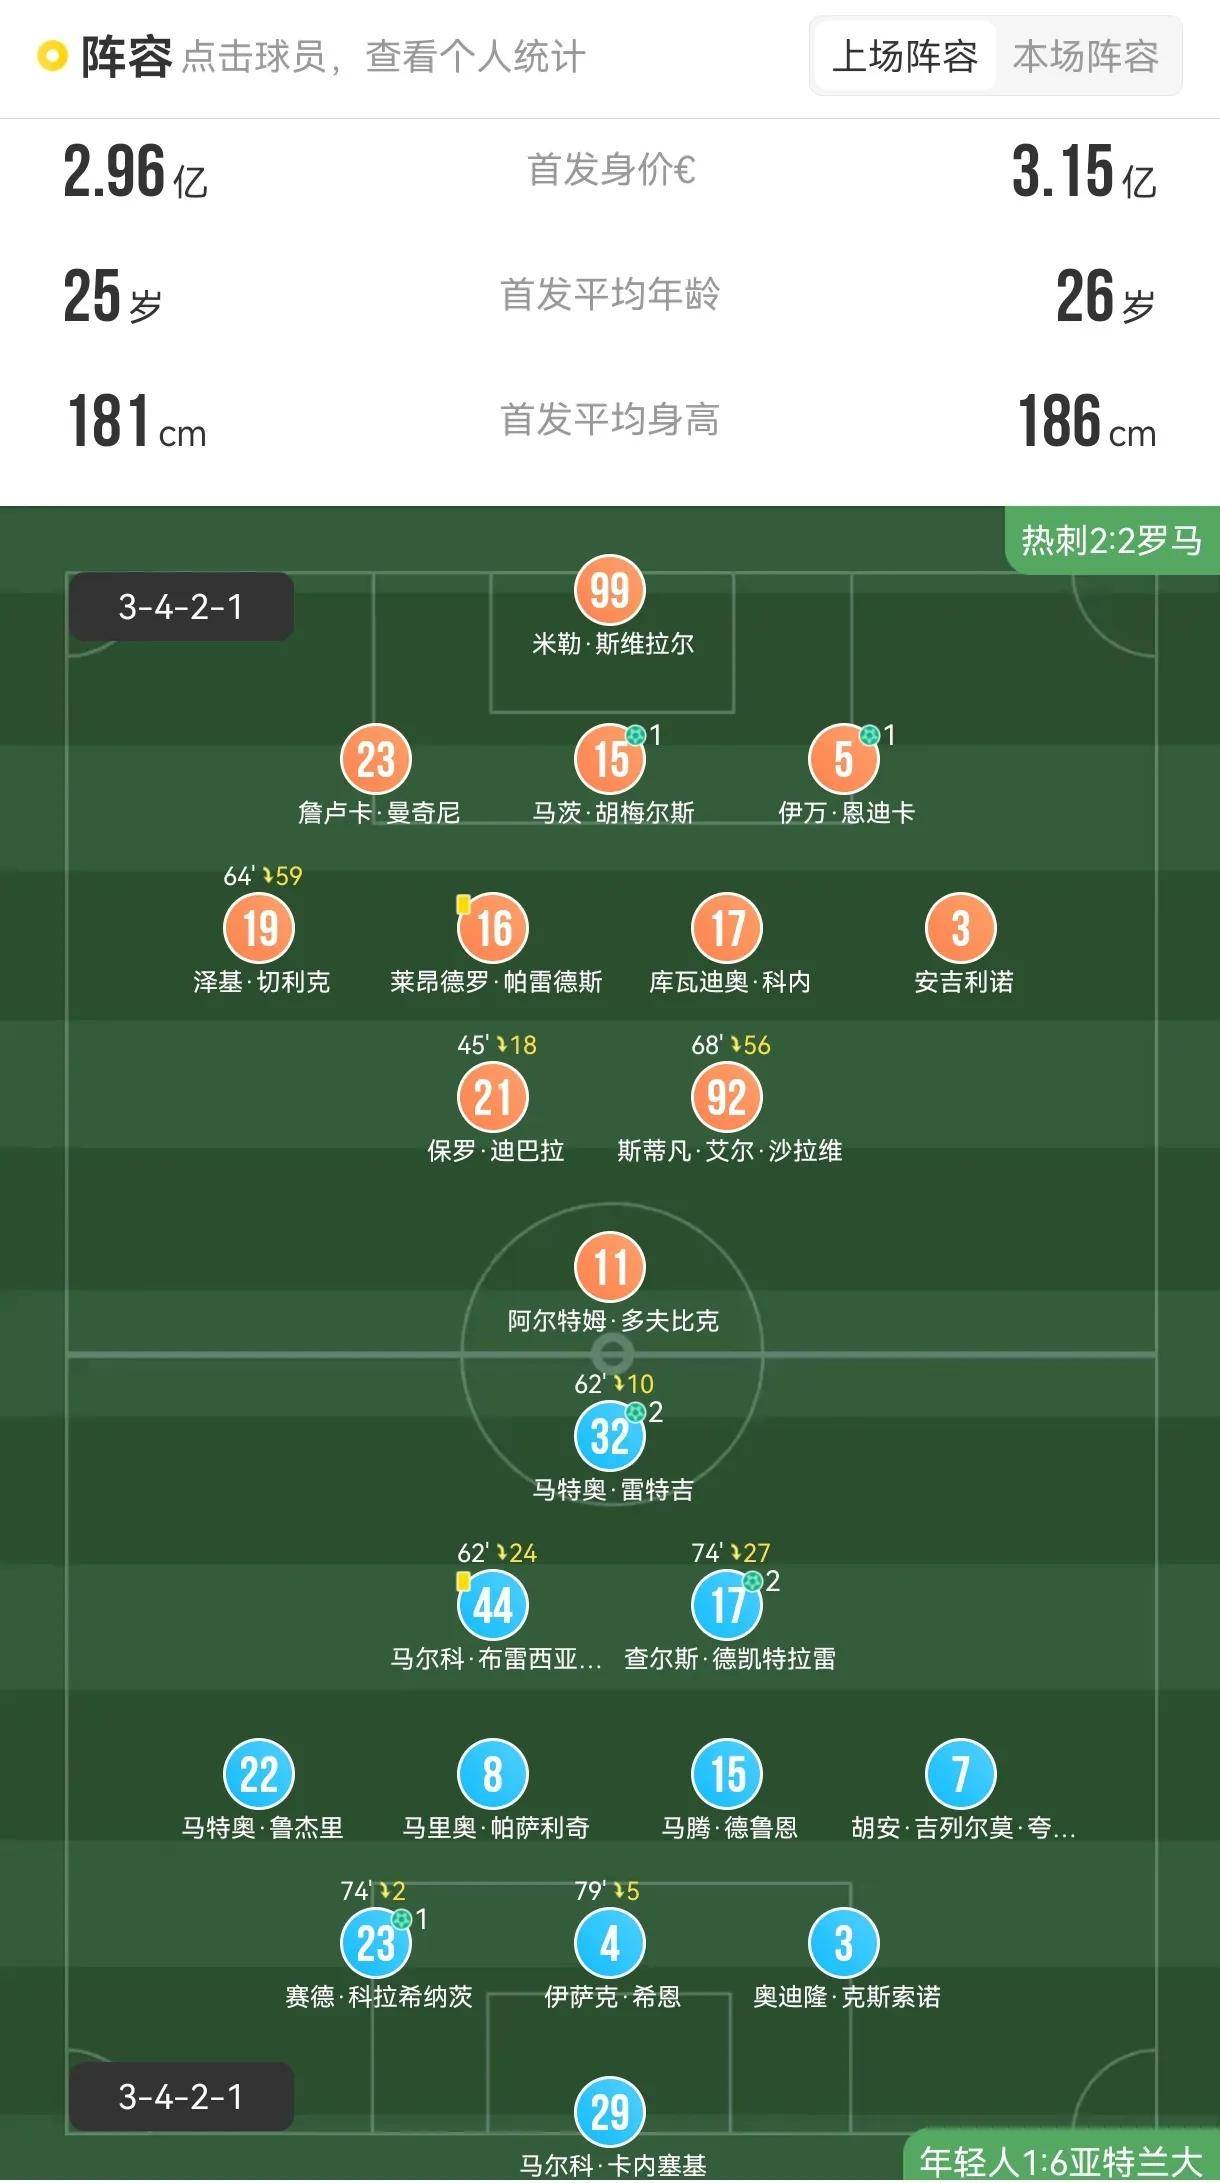Tap bottom 3-4-2-1 formation badge
Viewport: 1220px width, 2183px height.
[181, 2096]
